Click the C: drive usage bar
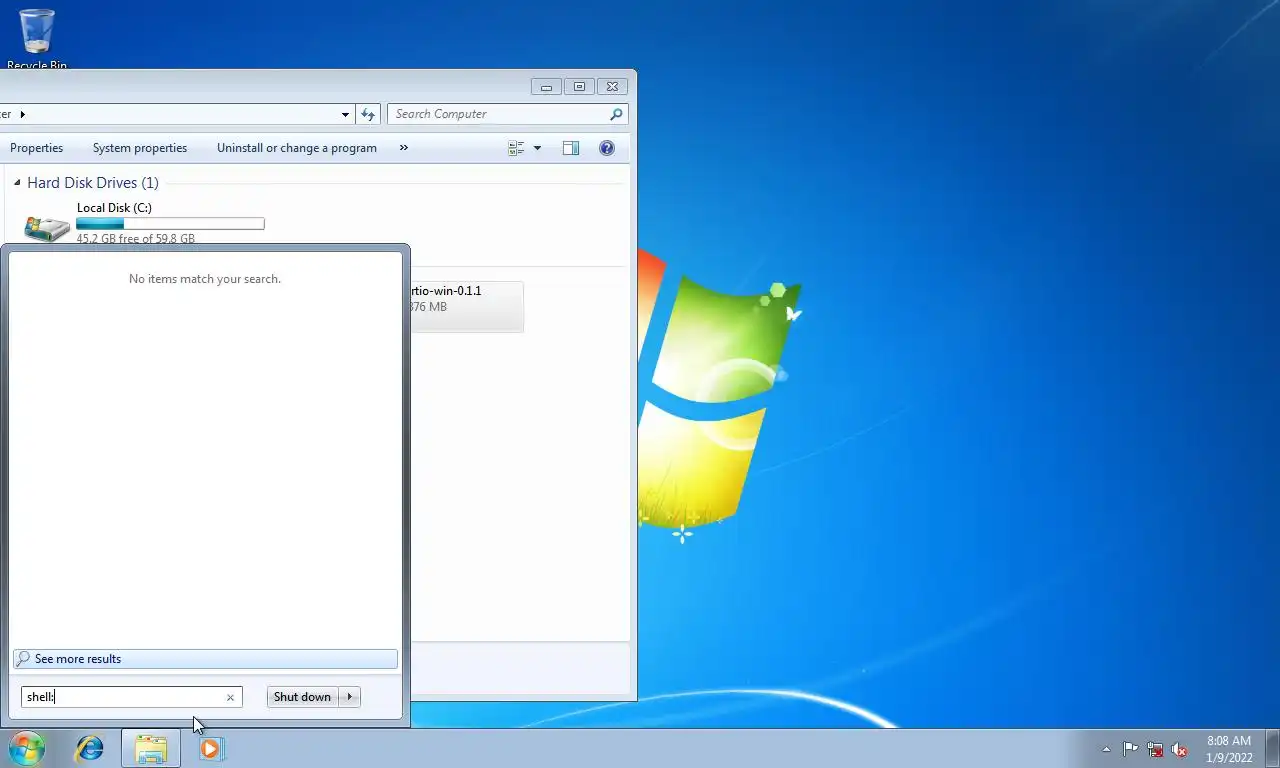The height and width of the screenshot is (768, 1280). click(x=170, y=224)
